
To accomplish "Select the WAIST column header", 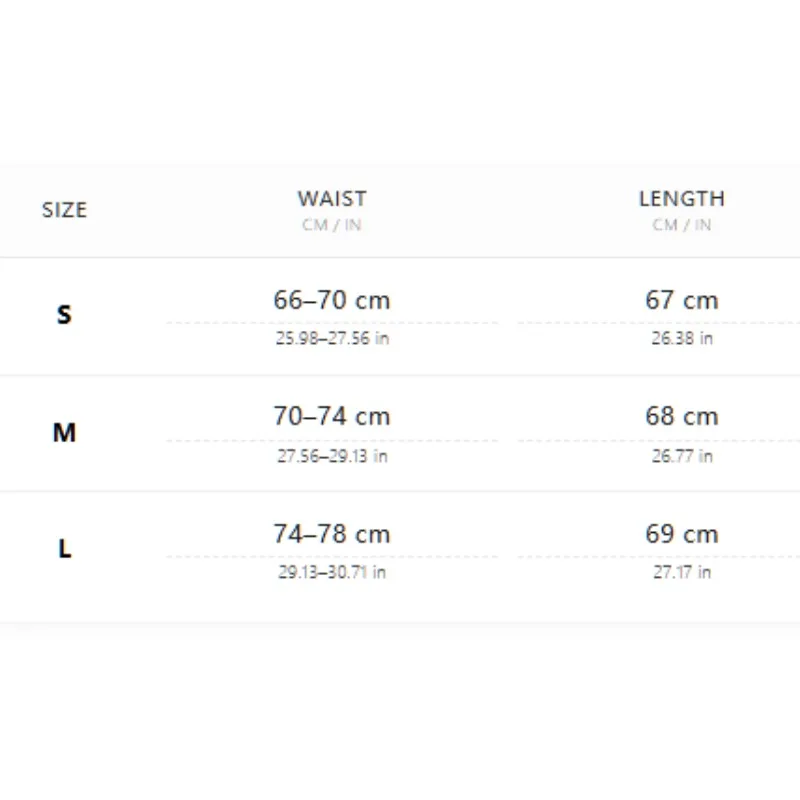I will click(x=332, y=198).
